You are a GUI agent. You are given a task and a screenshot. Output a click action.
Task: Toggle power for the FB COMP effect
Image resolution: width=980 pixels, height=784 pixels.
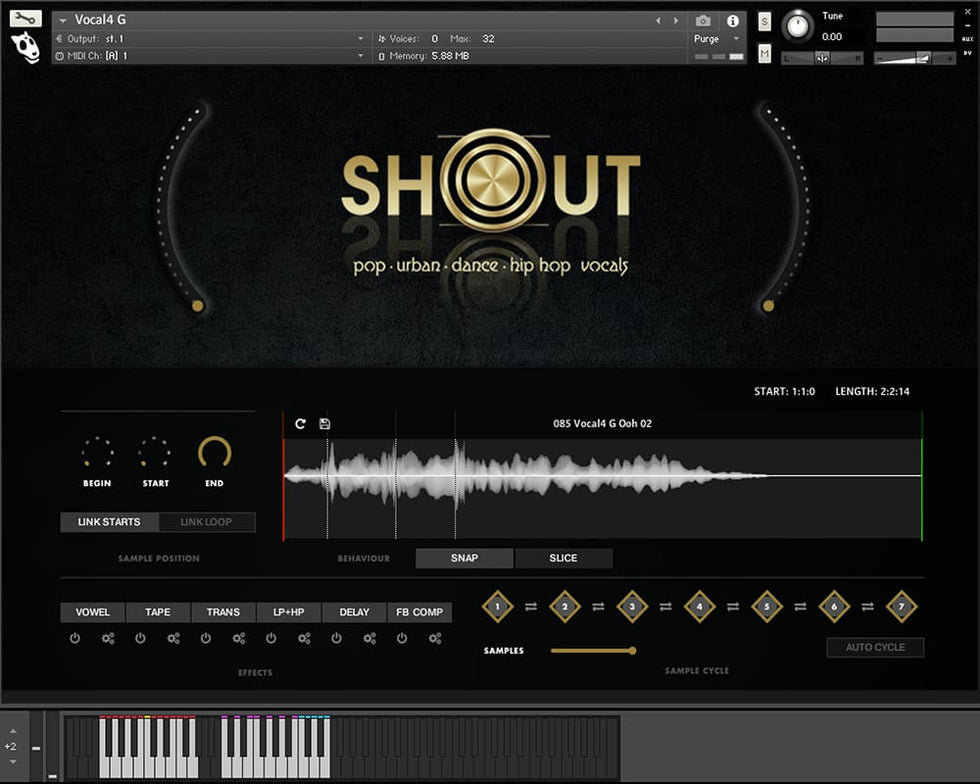[x=402, y=638]
